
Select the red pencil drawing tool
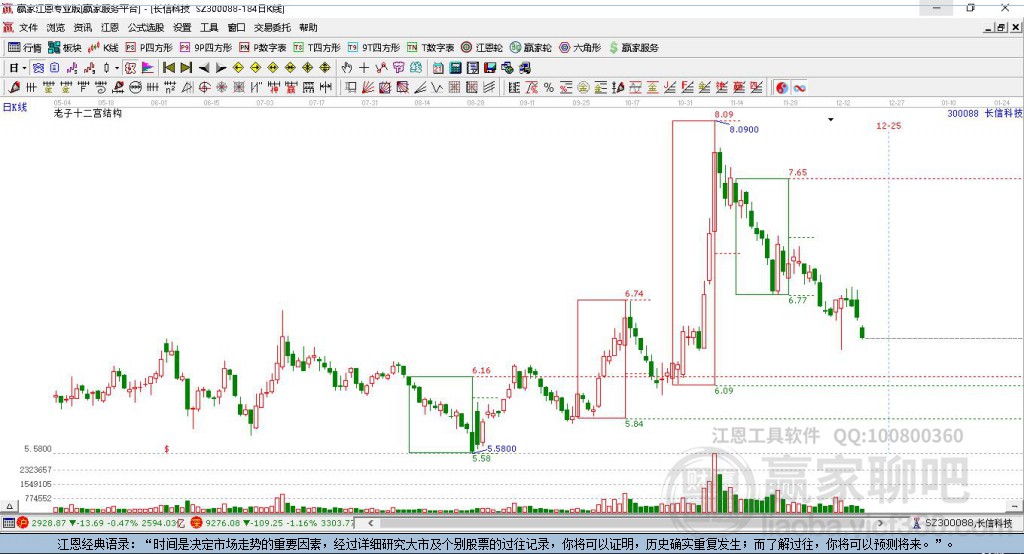tap(14, 88)
